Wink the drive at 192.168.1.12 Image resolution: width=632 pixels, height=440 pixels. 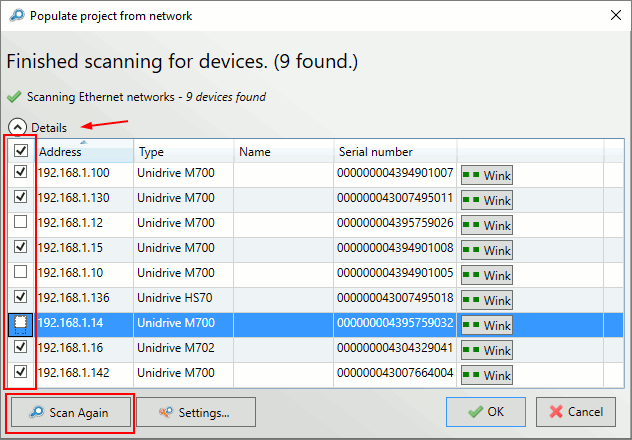click(487, 225)
